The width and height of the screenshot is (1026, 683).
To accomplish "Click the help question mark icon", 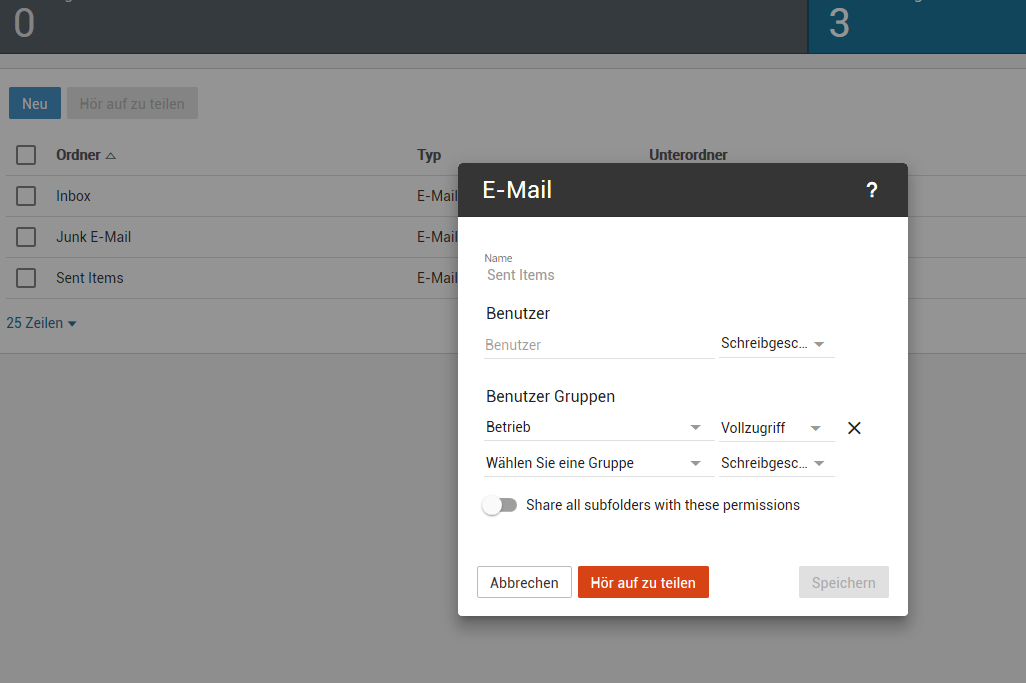I will tap(871, 190).
